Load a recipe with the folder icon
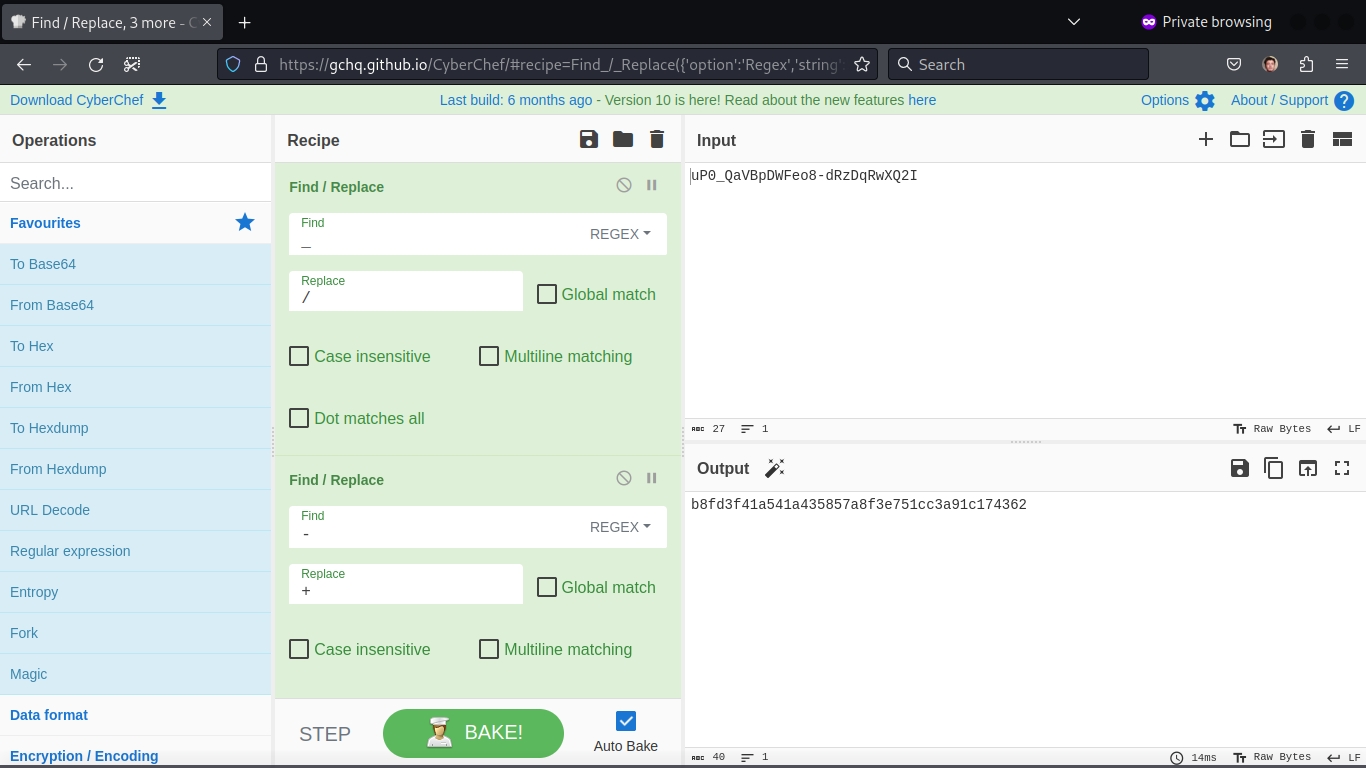The image size is (1366, 768). tap(623, 140)
